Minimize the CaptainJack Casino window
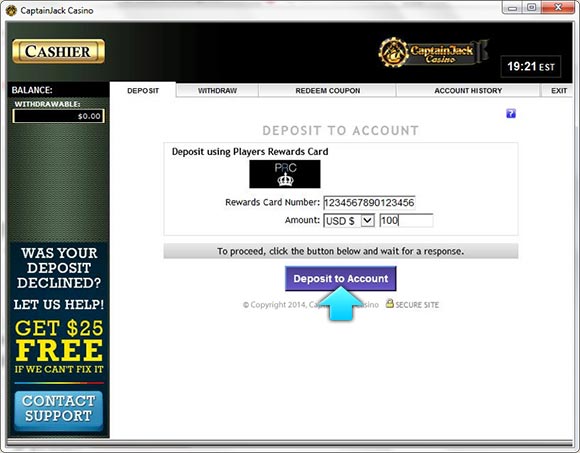The image size is (580, 453). pyautogui.click(x=512, y=7)
